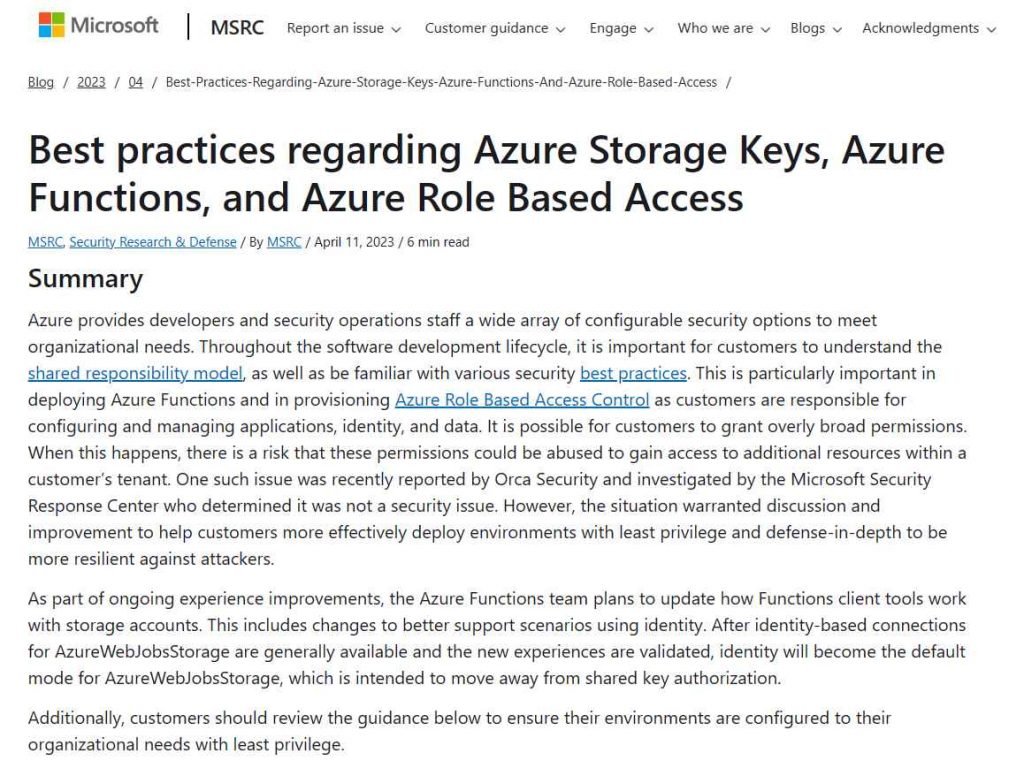Click the 04 breadcrumb link
The image size is (1024, 776).
click(135, 82)
